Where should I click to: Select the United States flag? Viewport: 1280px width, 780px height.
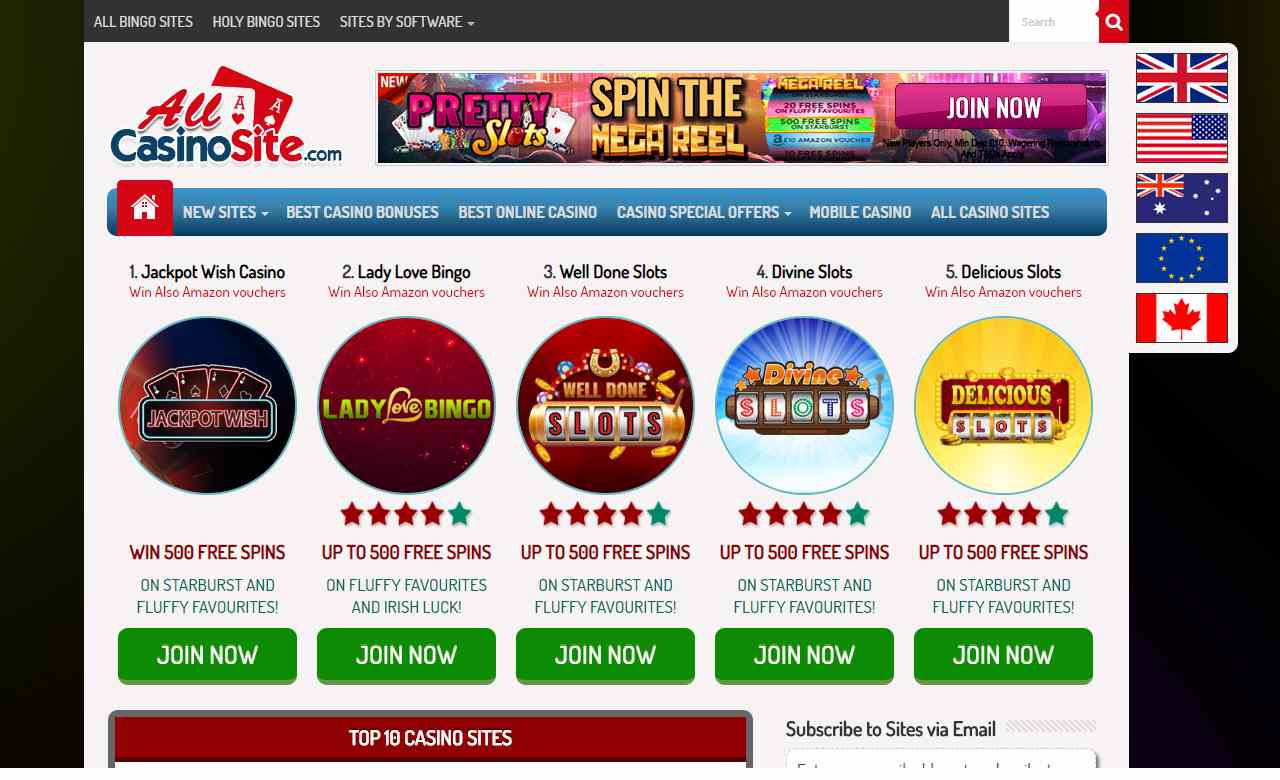1182,138
